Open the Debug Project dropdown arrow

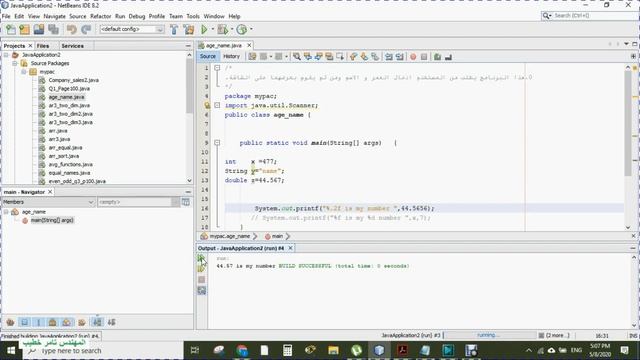[231, 29]
